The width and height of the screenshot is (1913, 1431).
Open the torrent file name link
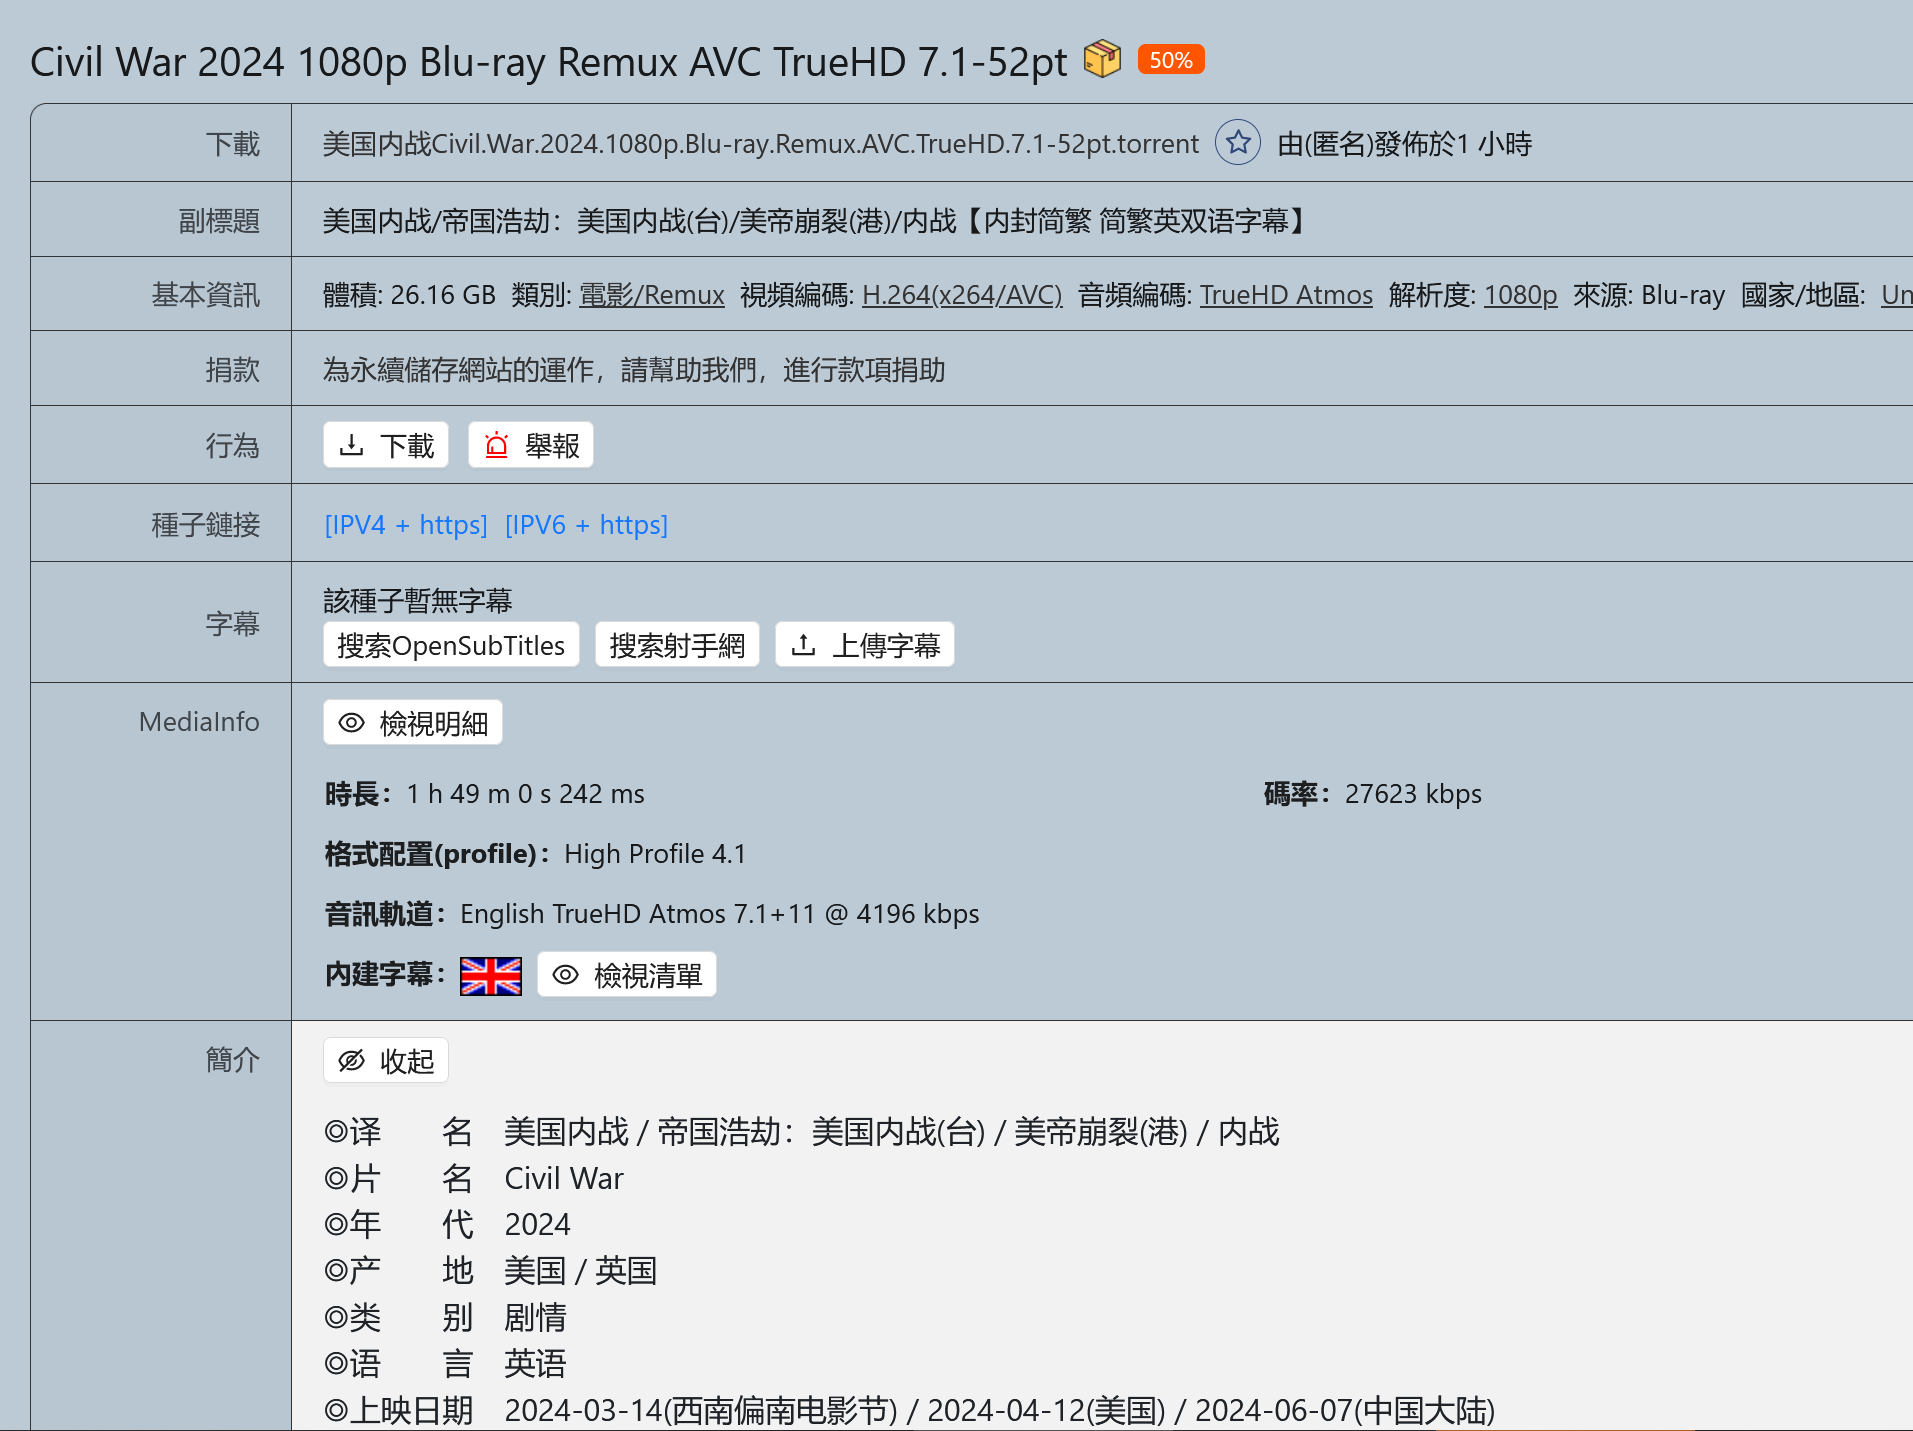[760, 144]
